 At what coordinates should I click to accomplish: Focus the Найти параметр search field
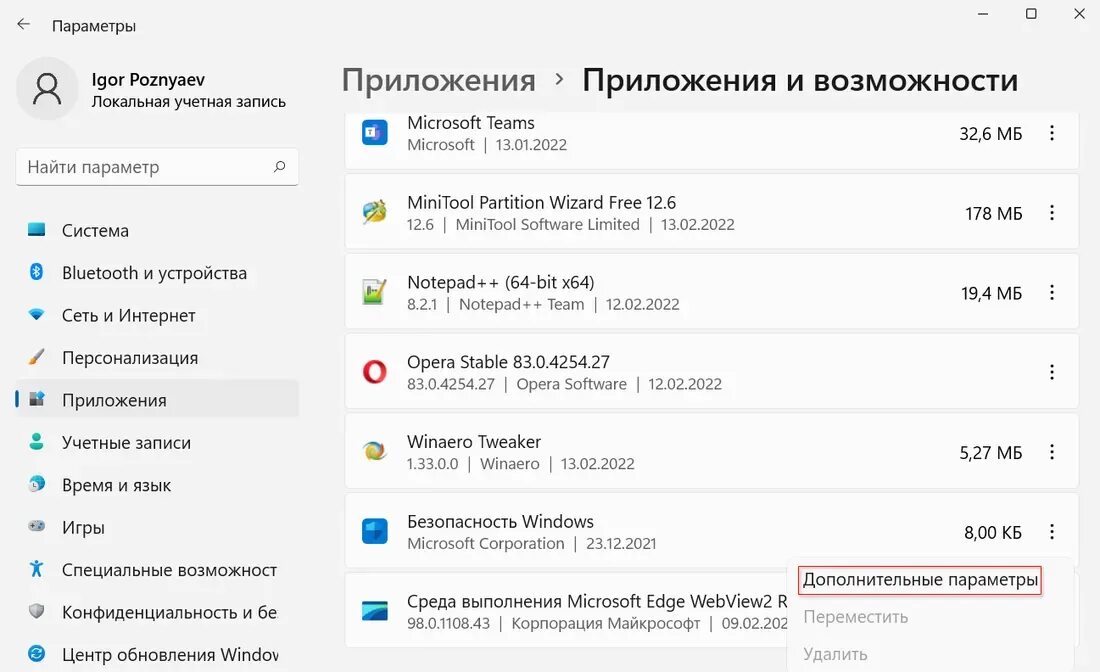157,167
